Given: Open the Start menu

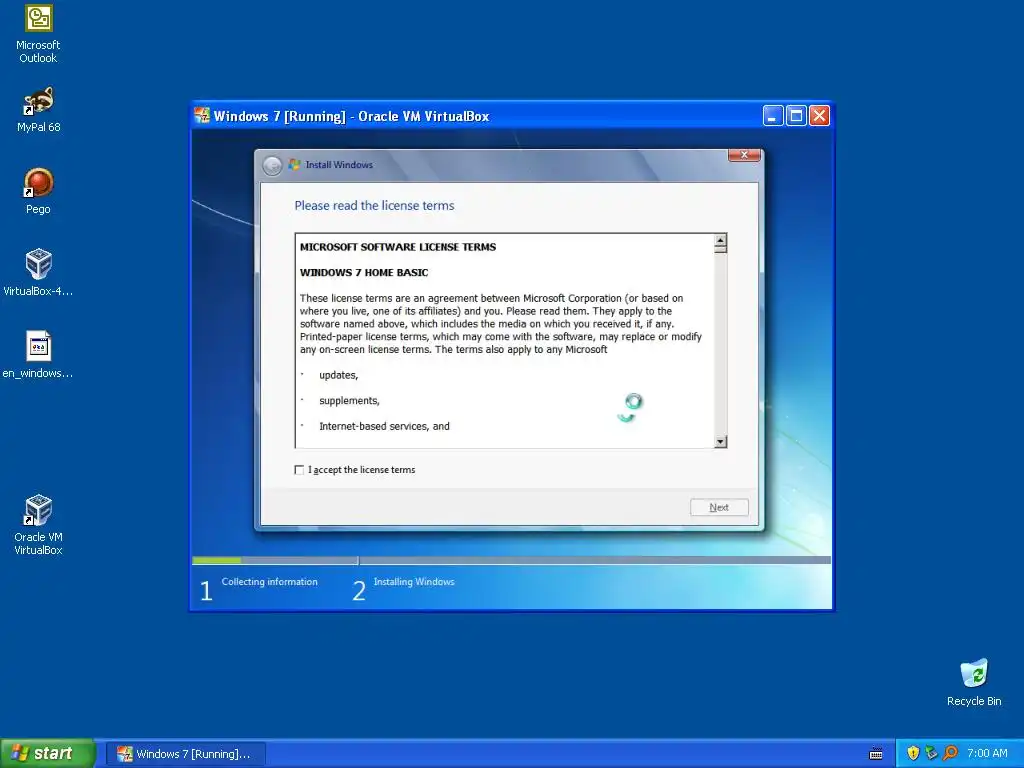Looking at the screenshot, I should [48, 753].
